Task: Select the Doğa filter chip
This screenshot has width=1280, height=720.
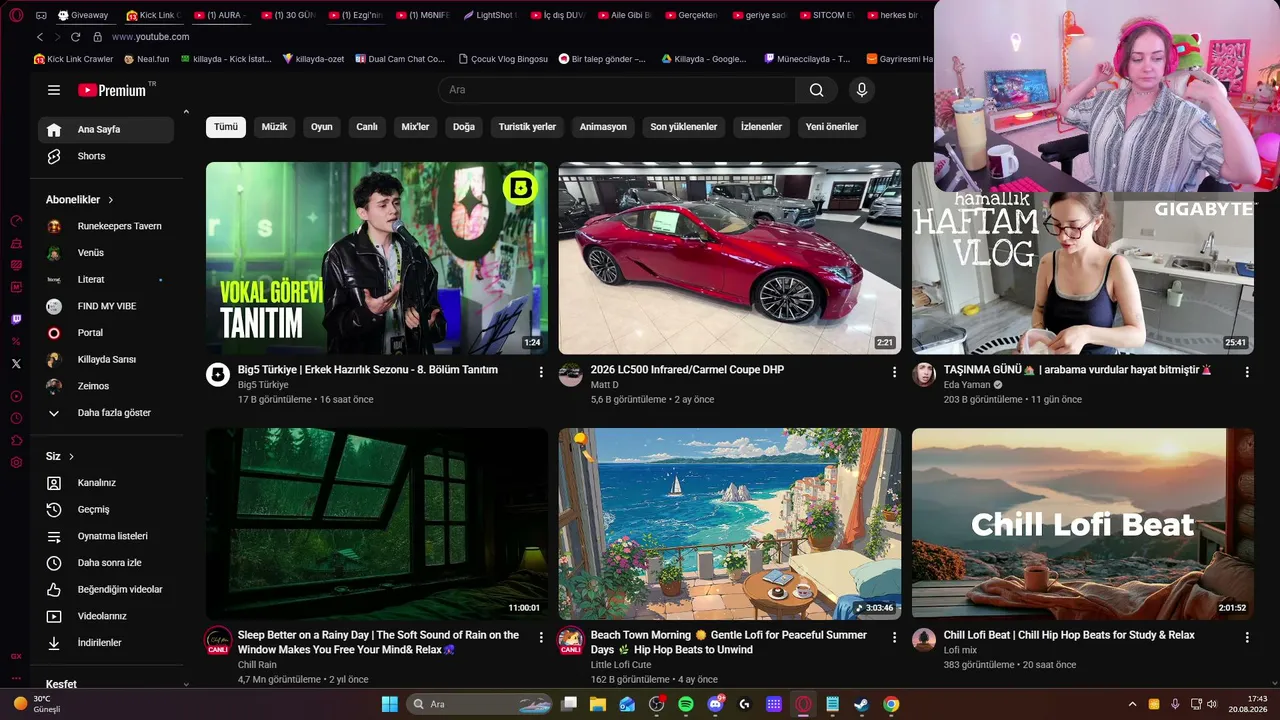Action: 464,127
